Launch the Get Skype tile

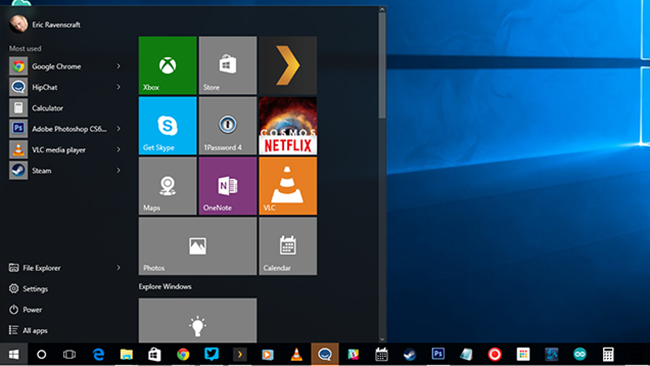tap(167, 126)
